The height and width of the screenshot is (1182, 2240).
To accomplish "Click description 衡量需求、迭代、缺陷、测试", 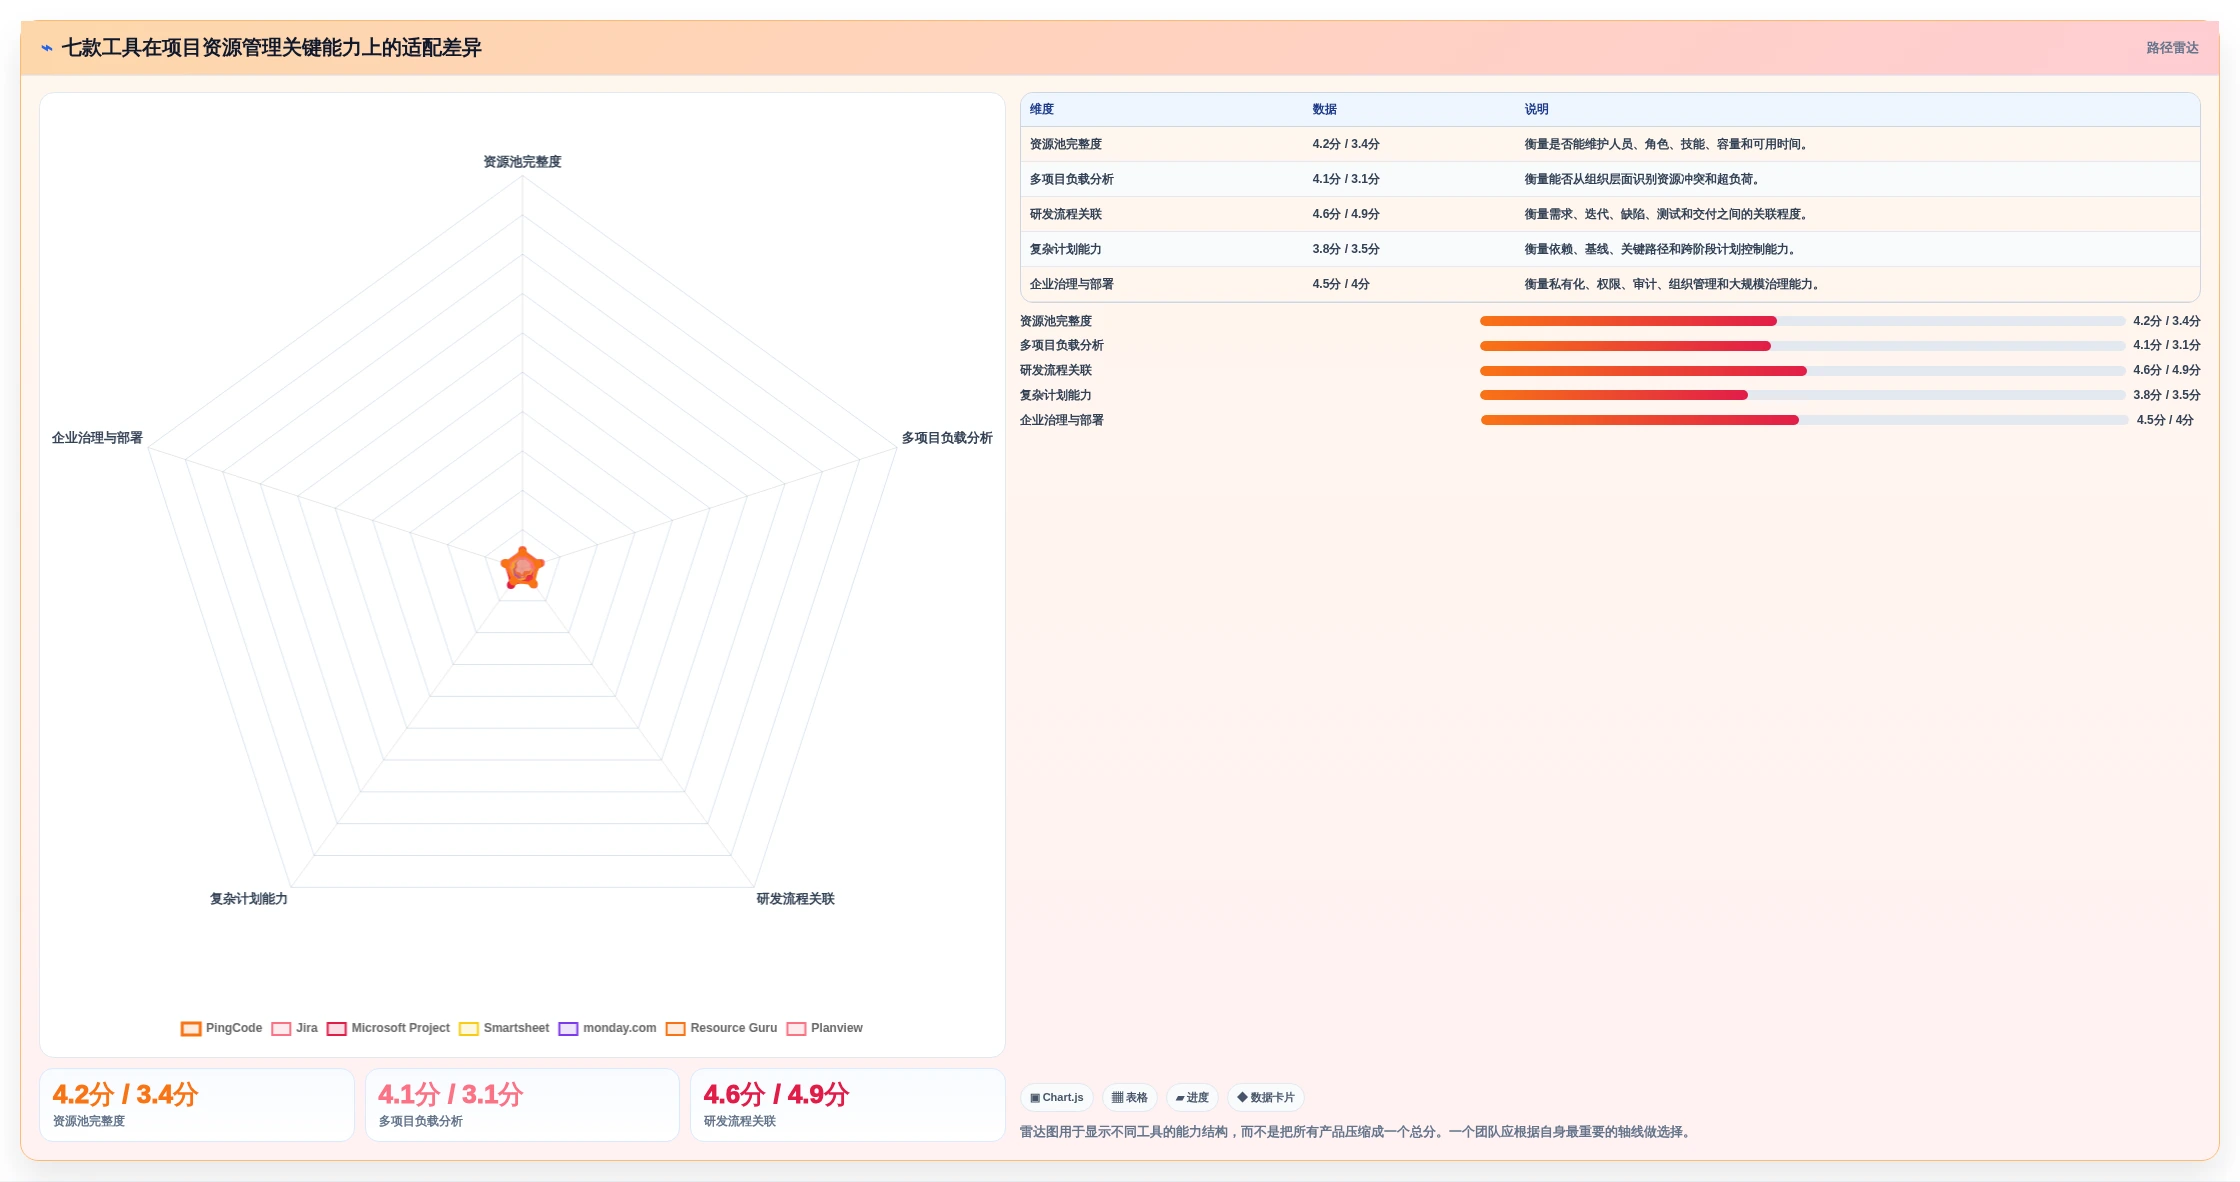I will tap(1667, 214).
